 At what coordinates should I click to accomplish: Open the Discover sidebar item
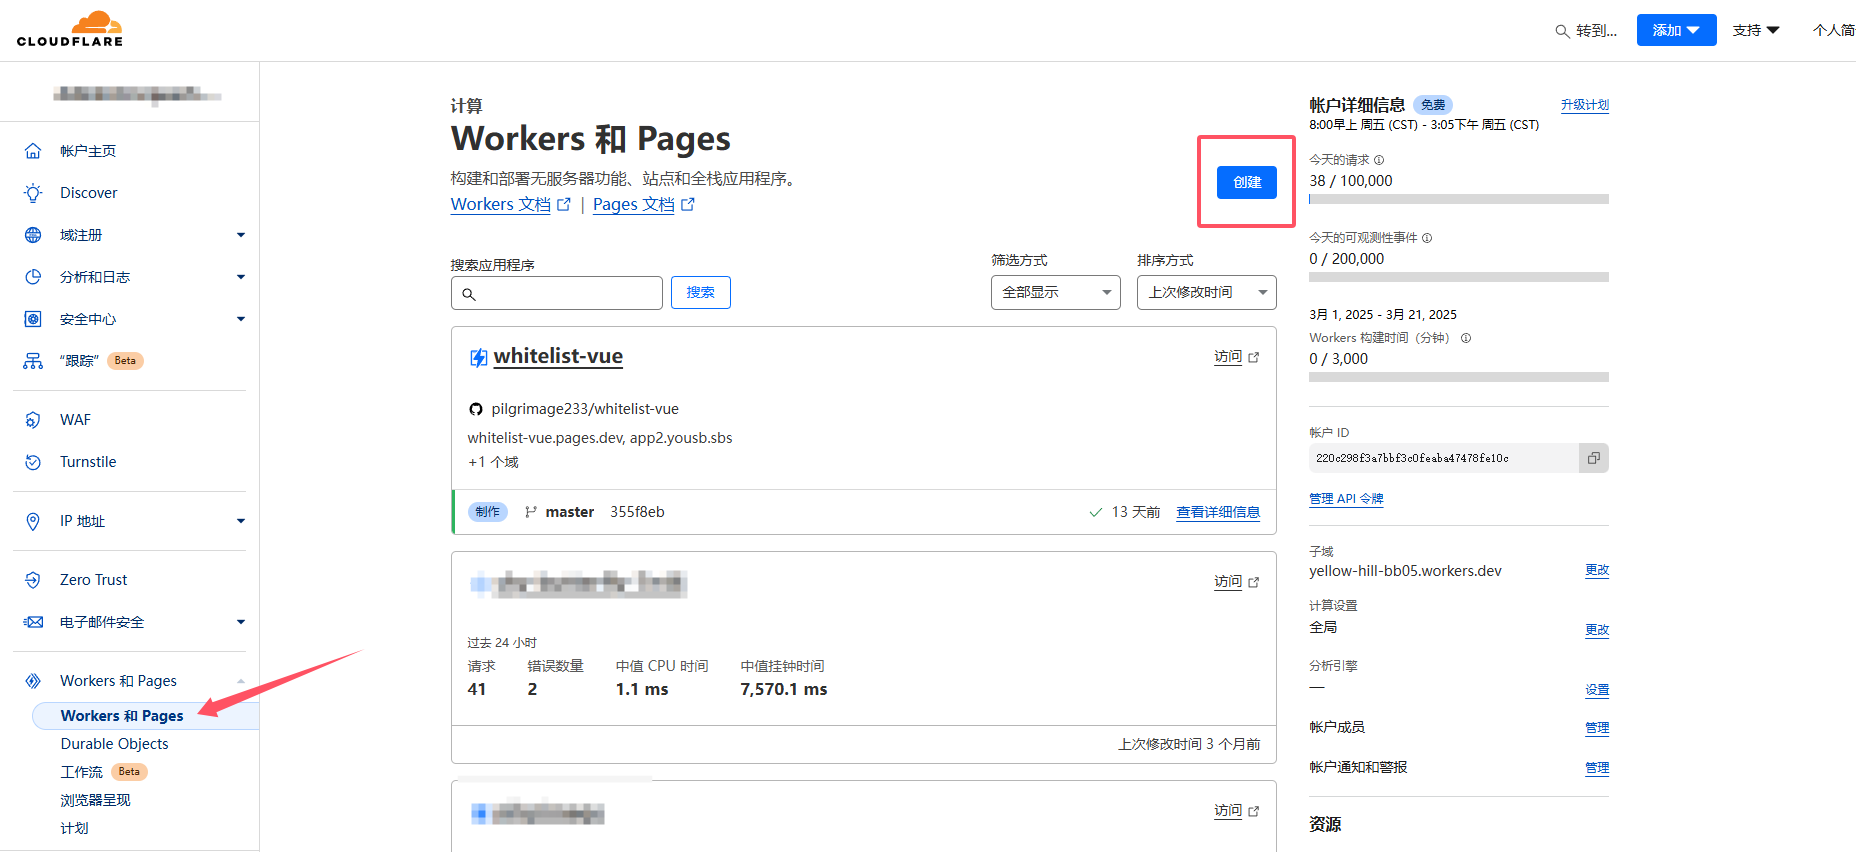88,193
